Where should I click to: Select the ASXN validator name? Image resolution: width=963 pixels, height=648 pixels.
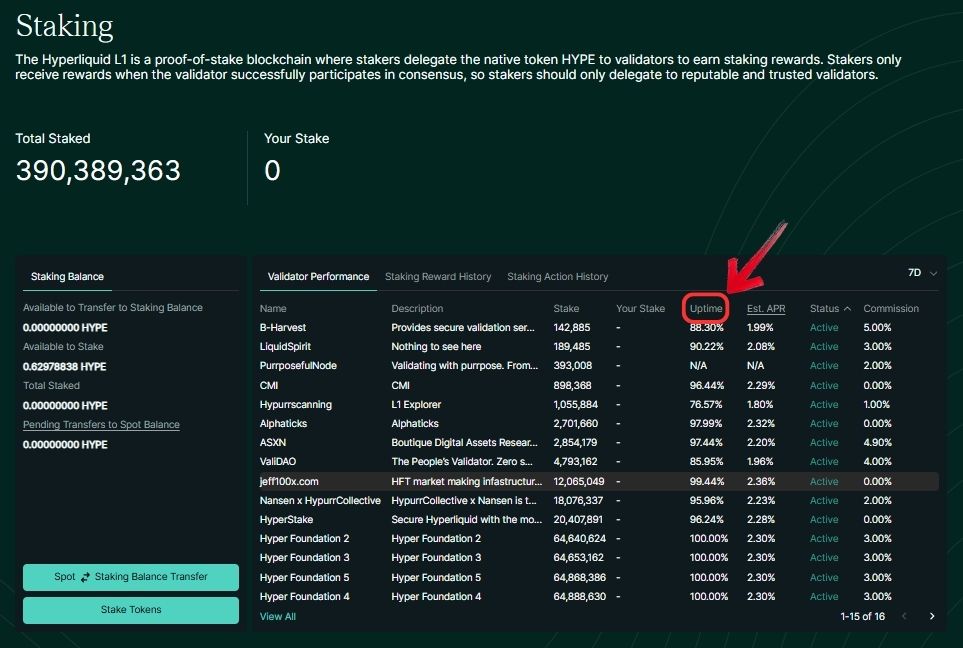pos(273,442)
